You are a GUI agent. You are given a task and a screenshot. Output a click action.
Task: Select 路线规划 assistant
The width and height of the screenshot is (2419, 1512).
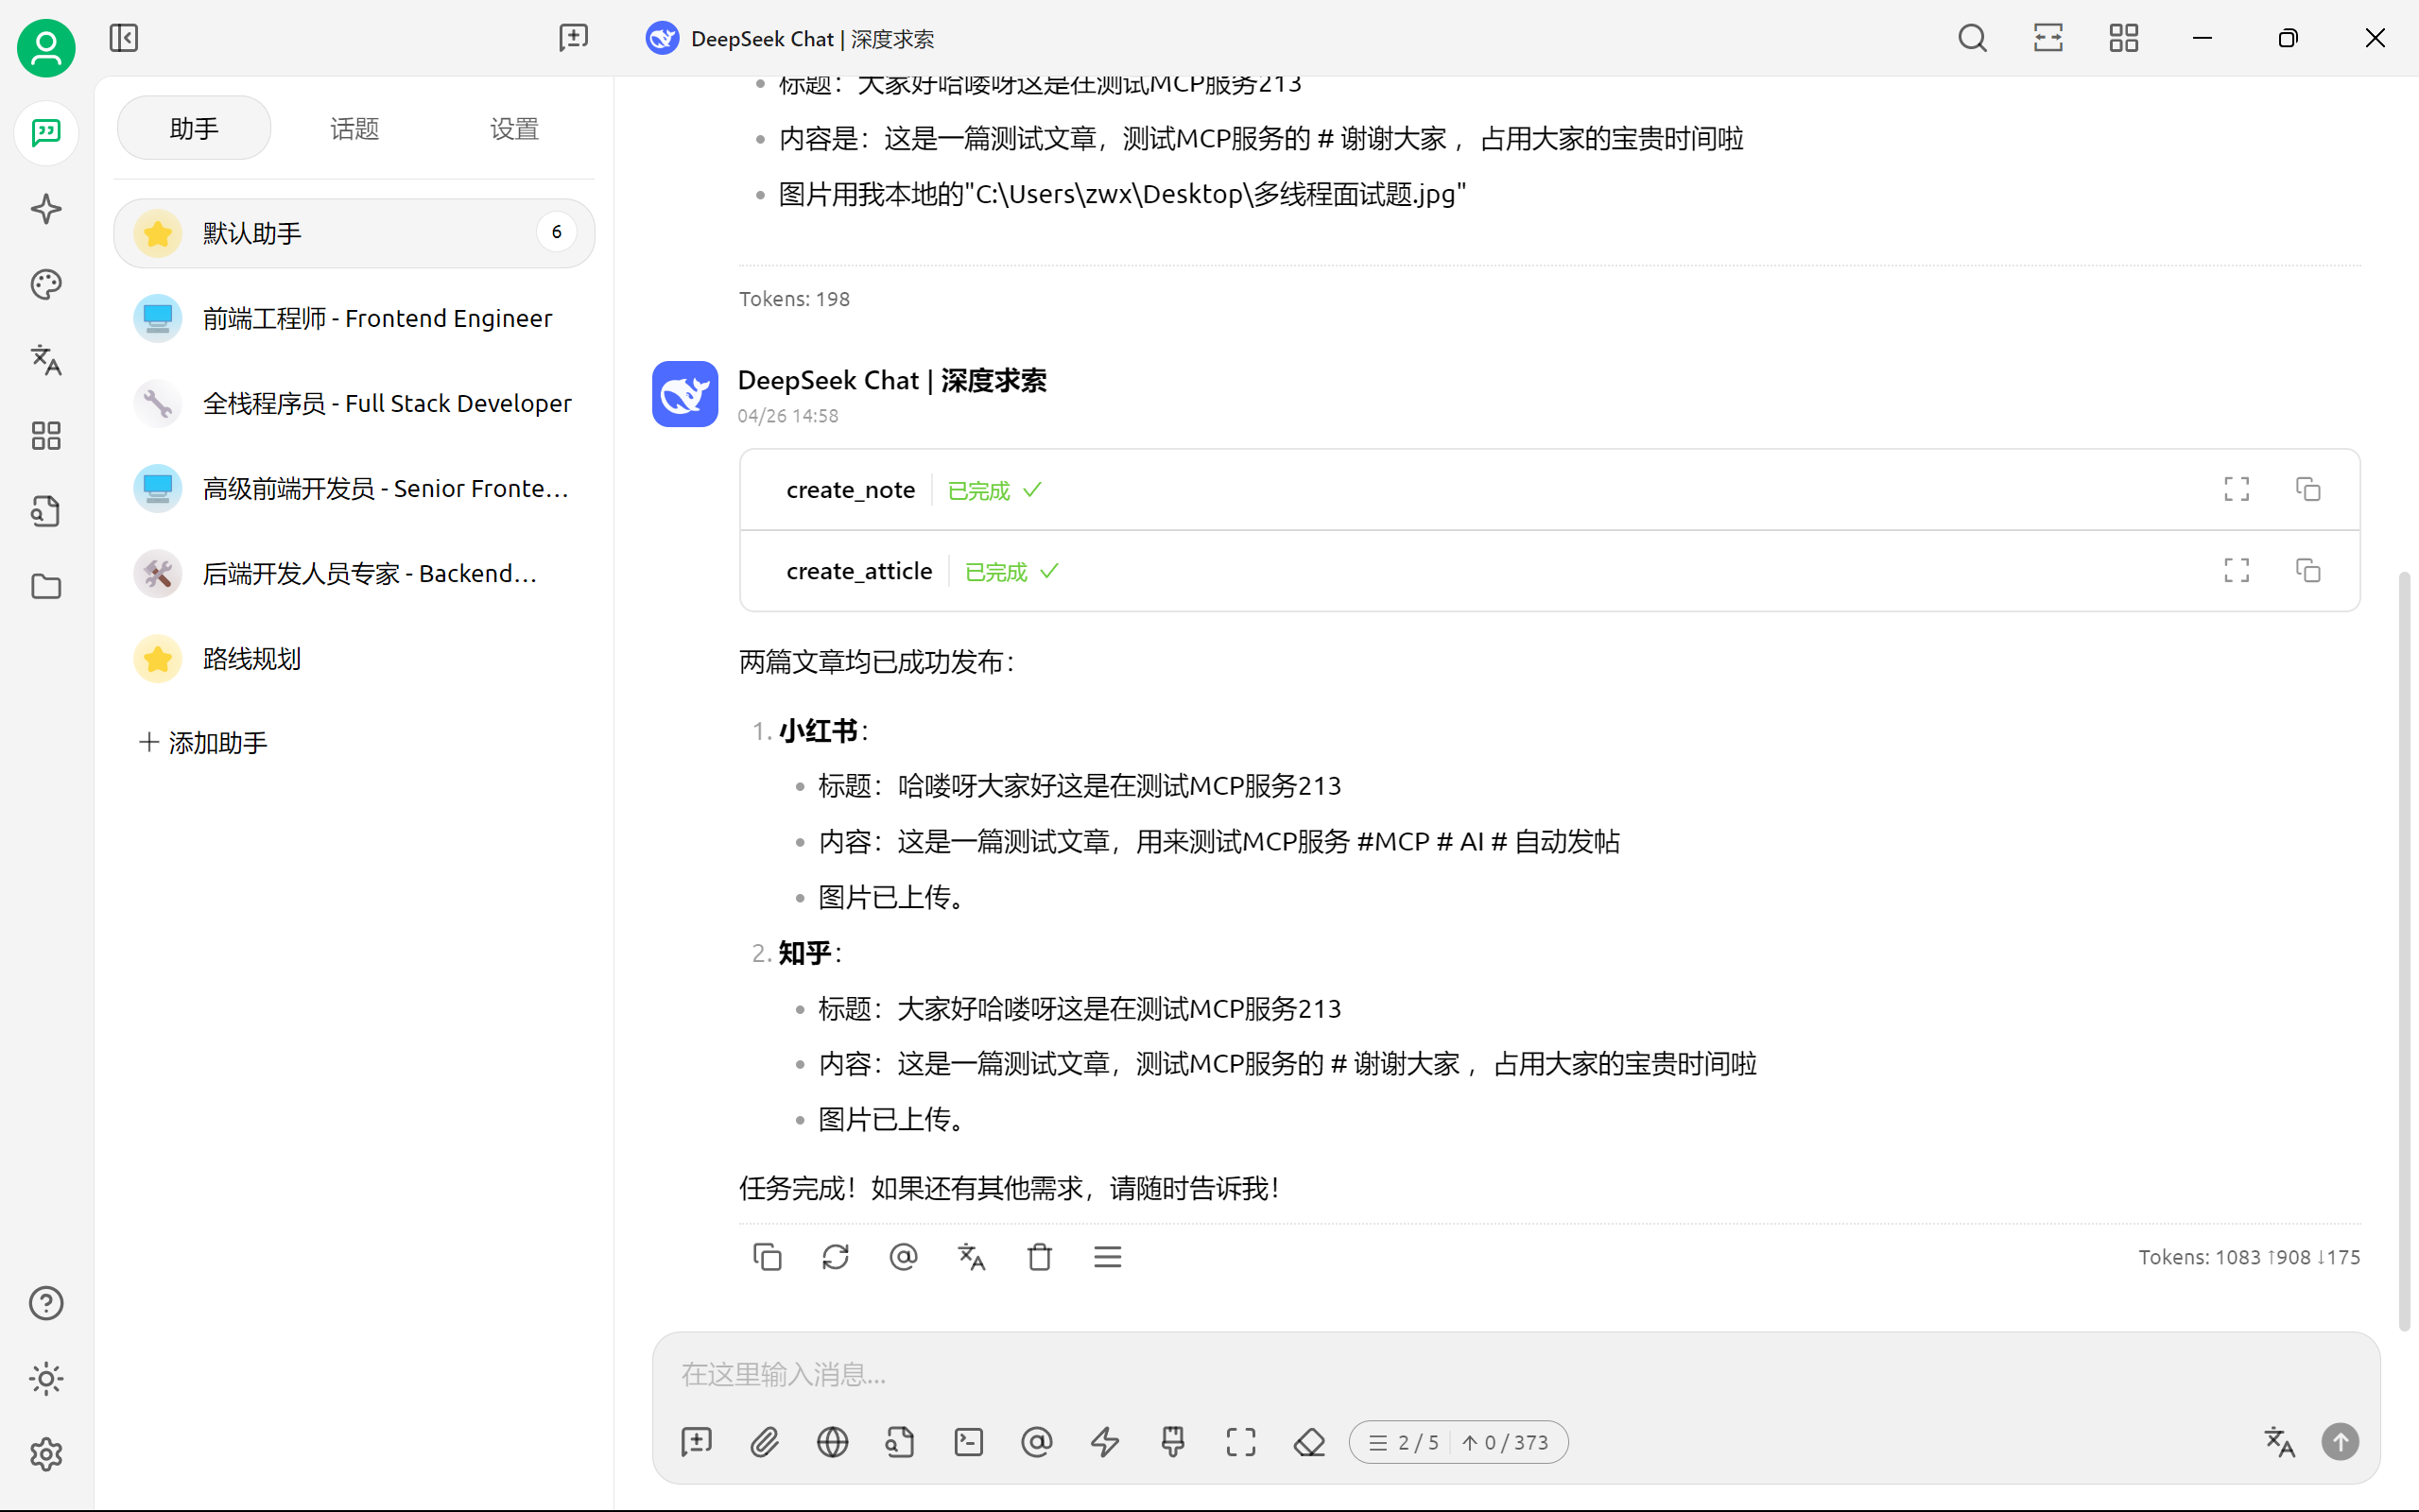[x=252, y=659]
